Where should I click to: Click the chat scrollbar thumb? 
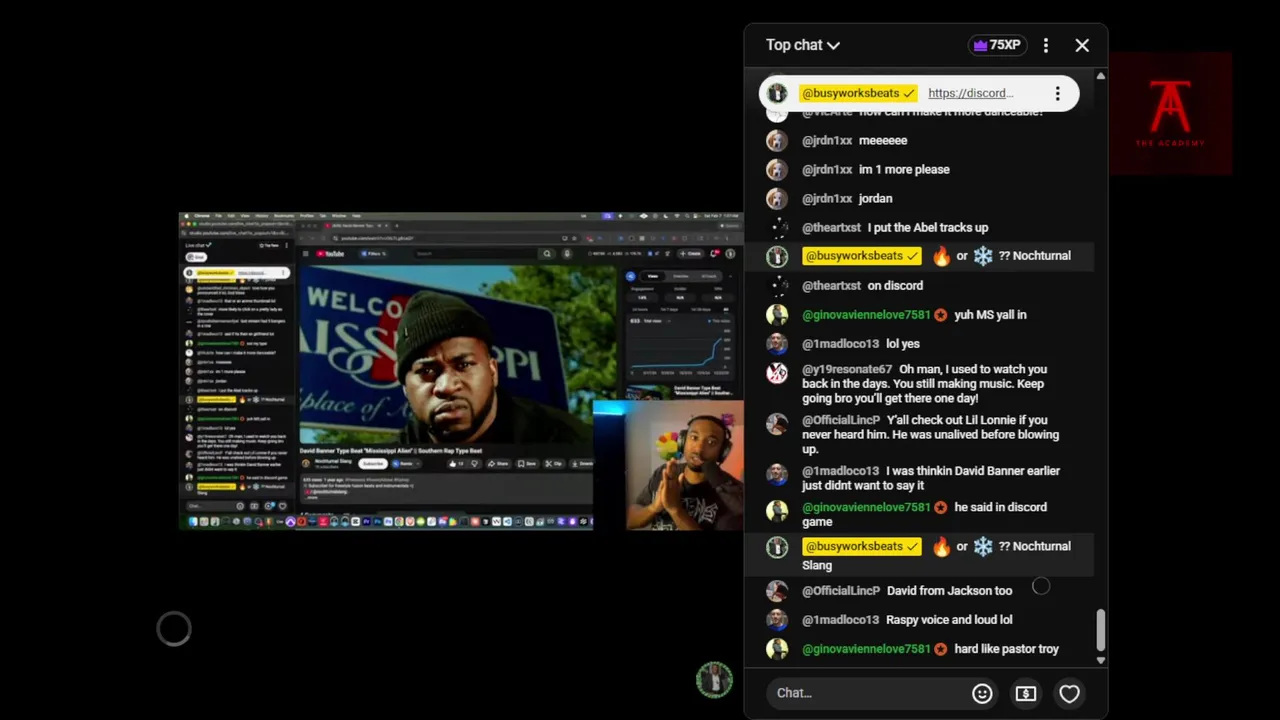(x=1101, y=630)
